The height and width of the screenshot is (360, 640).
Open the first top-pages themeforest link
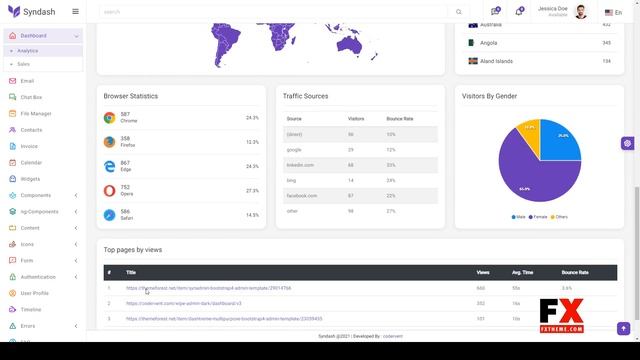pos(209,288)
